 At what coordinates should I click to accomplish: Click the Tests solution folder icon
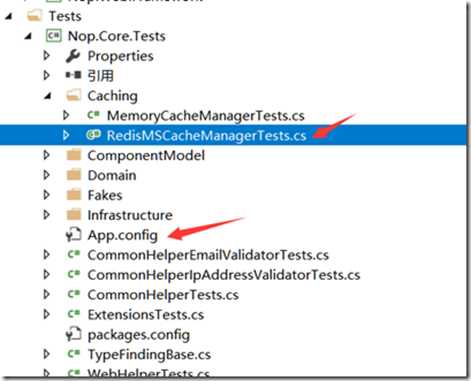point(34,15)
